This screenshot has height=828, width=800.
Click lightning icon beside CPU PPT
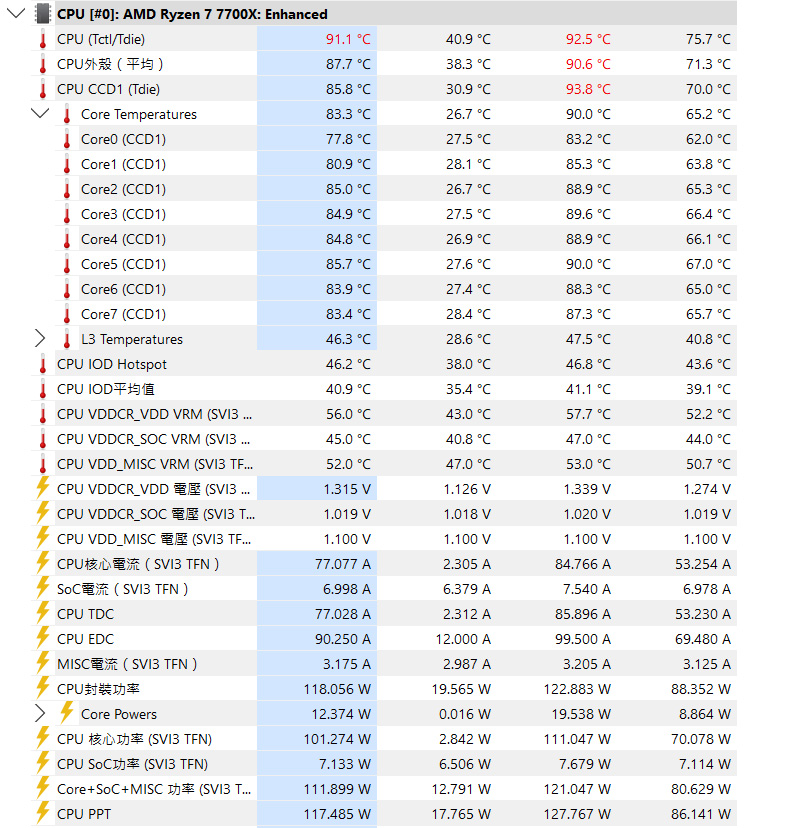click(43, 813)
